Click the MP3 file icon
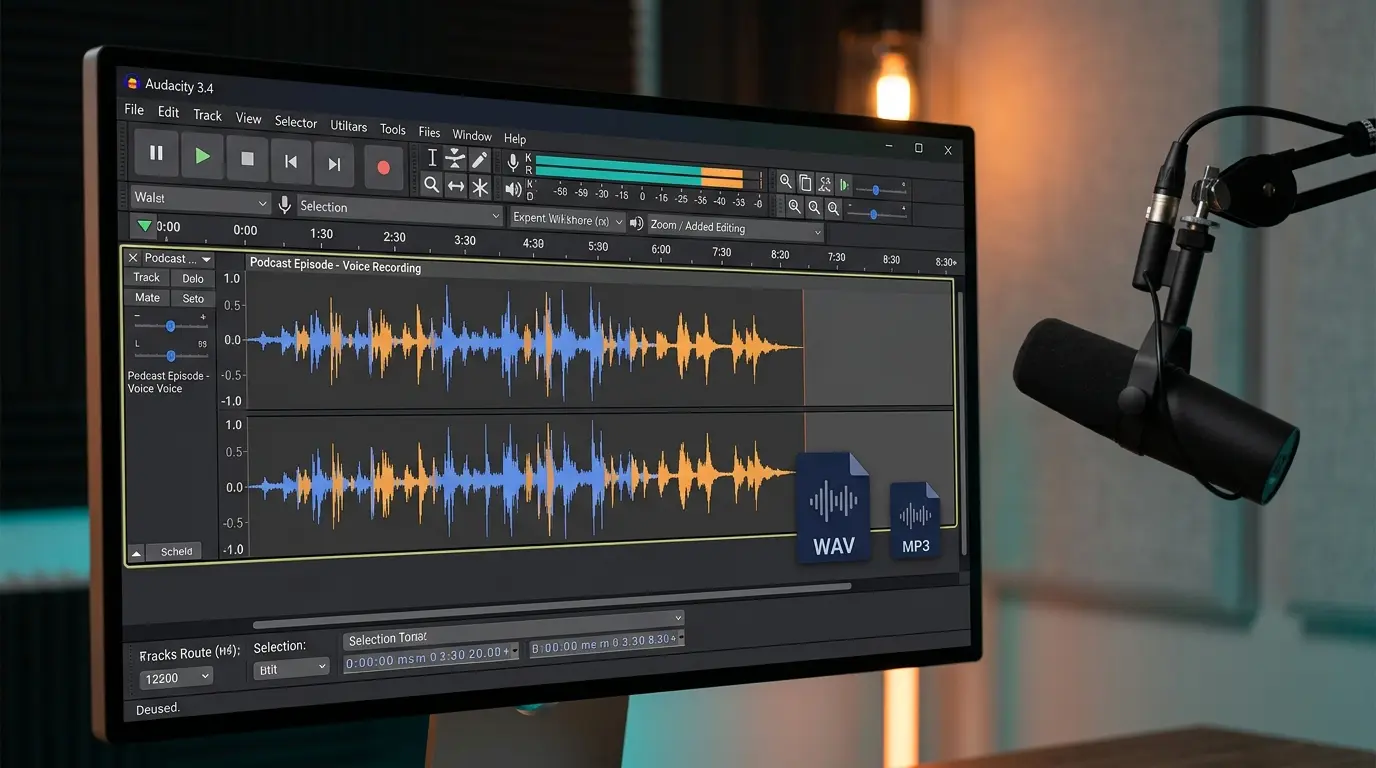Viewport: 1376px width, 768px height. coord(915,519)
